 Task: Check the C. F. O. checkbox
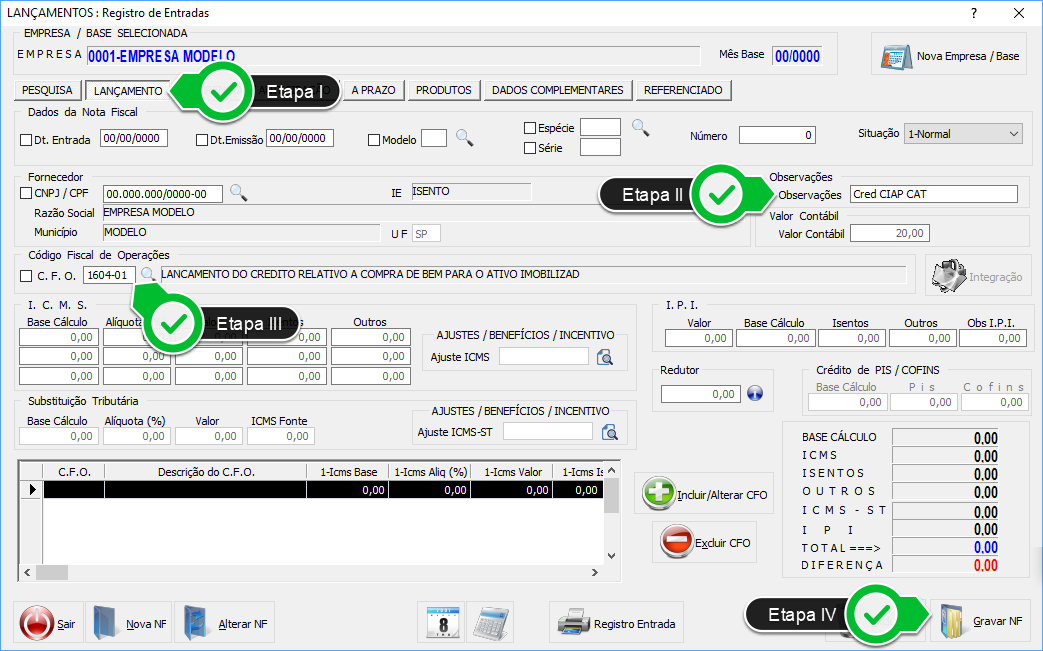pos(26,275)
